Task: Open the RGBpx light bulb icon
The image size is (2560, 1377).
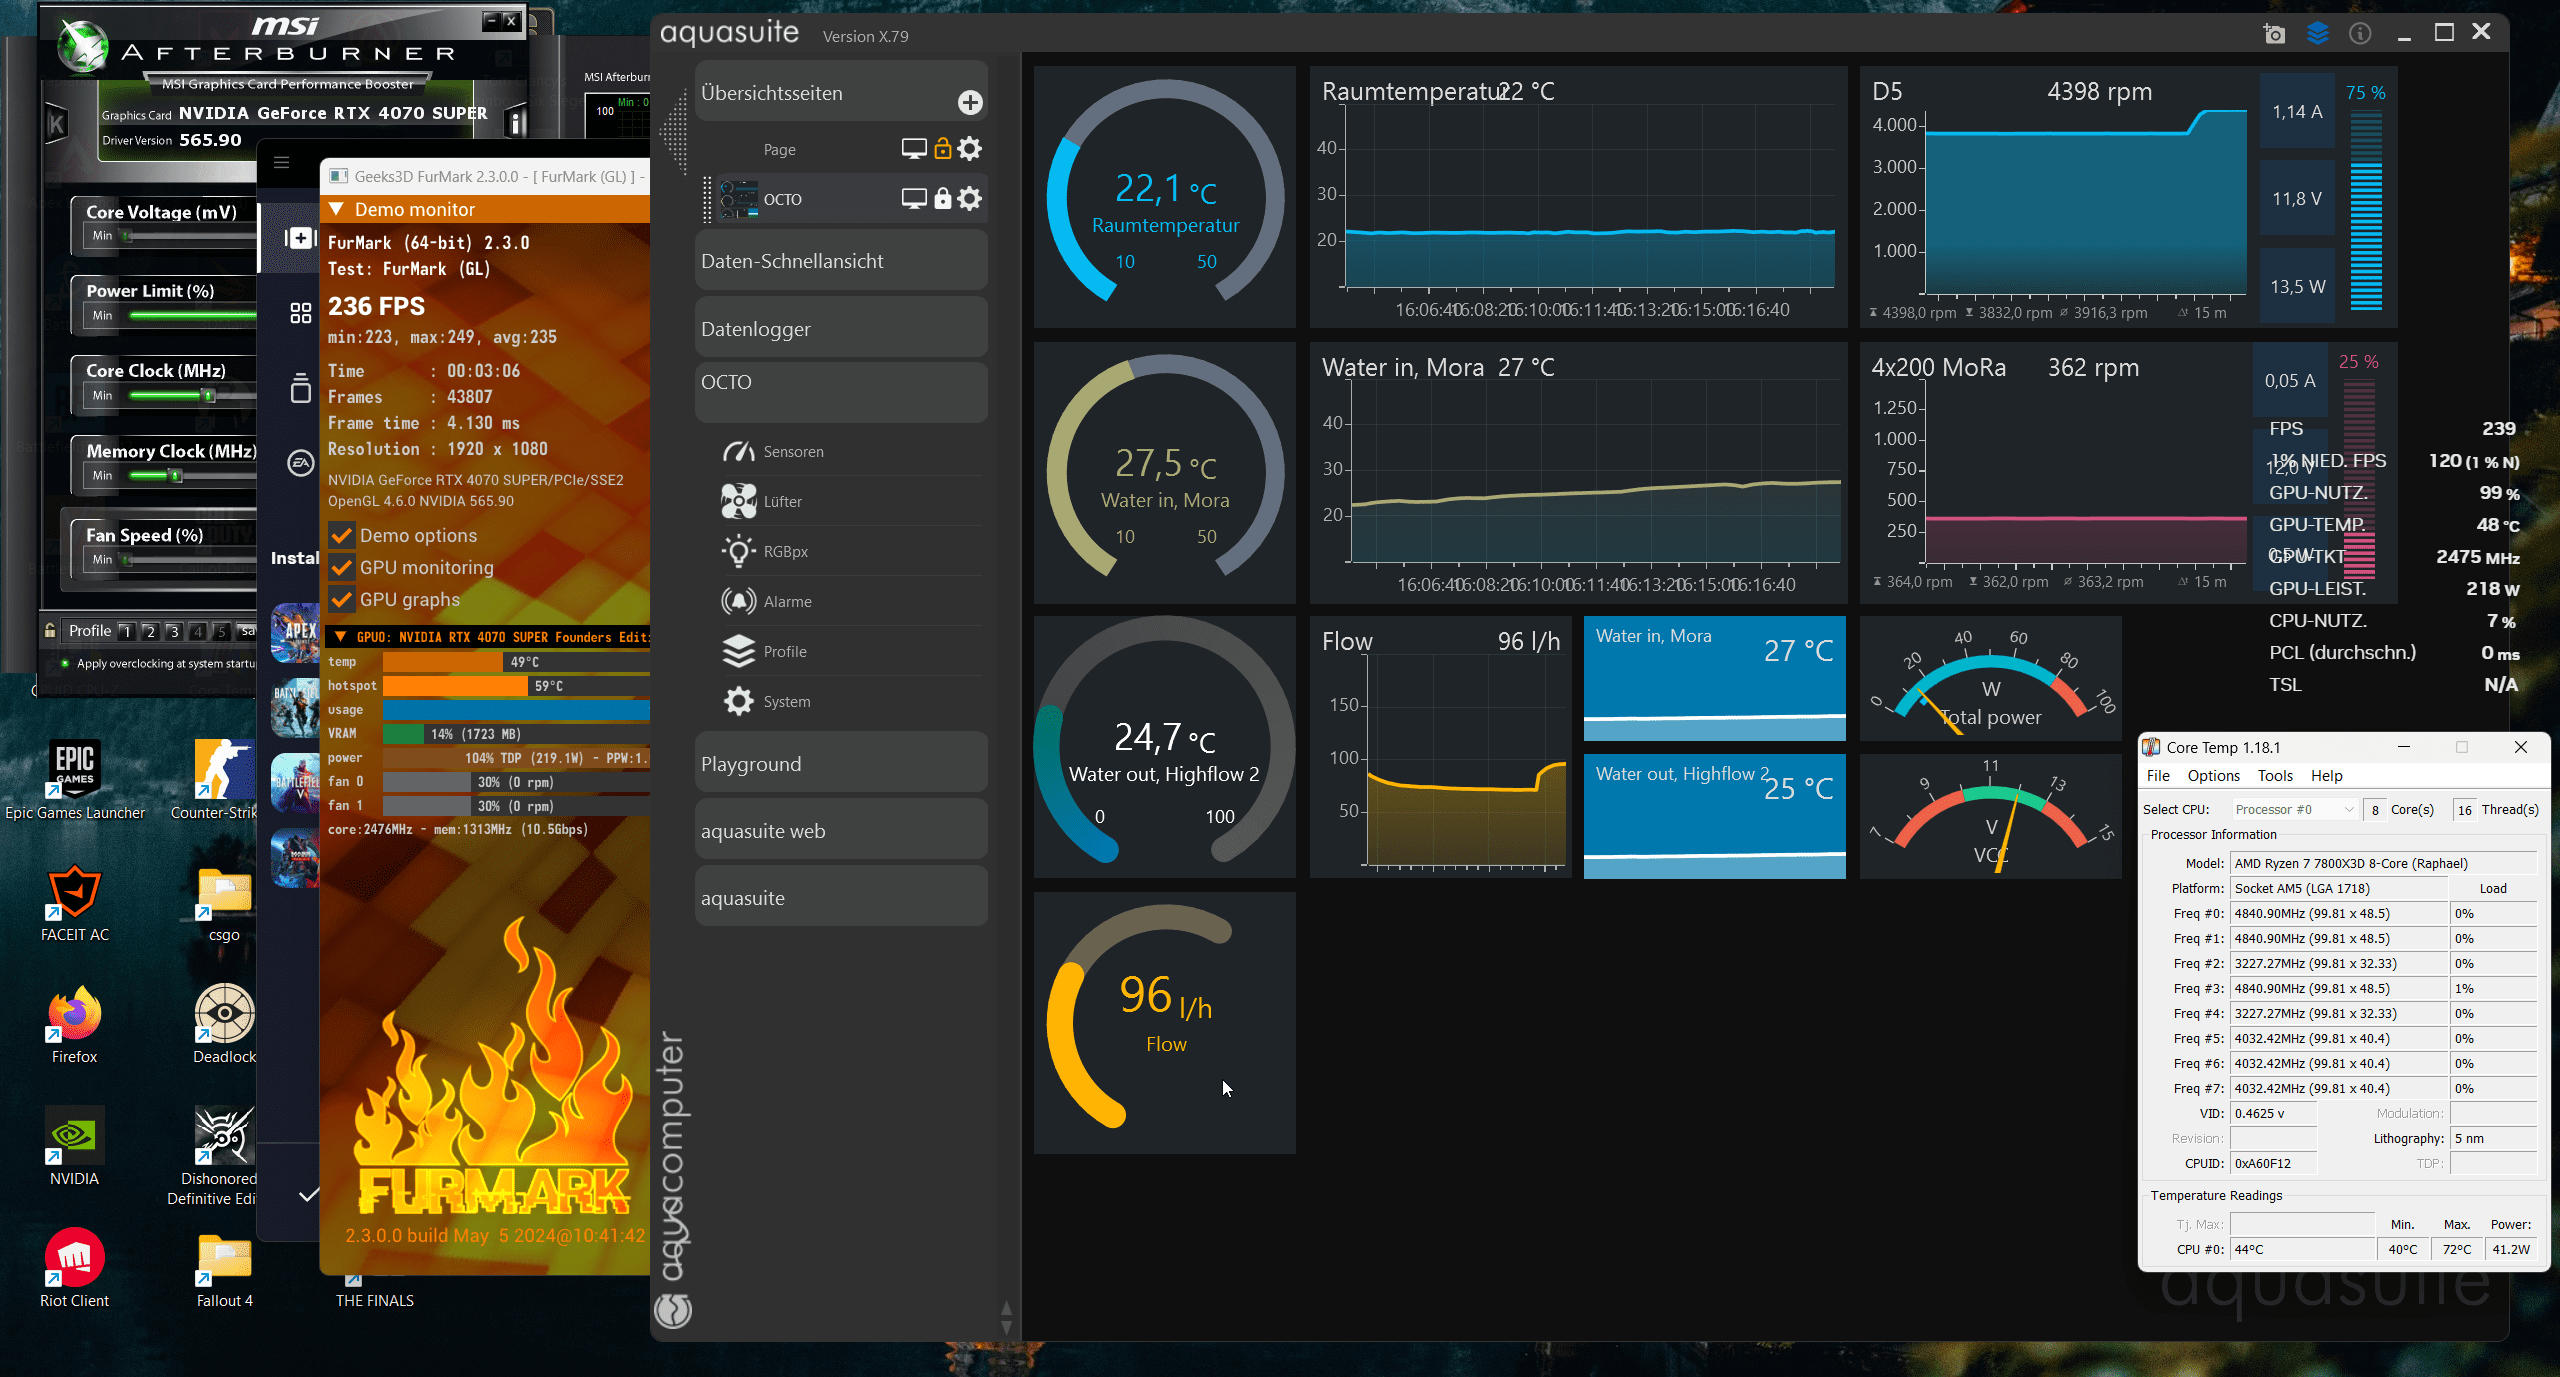Action: [738, 552]
